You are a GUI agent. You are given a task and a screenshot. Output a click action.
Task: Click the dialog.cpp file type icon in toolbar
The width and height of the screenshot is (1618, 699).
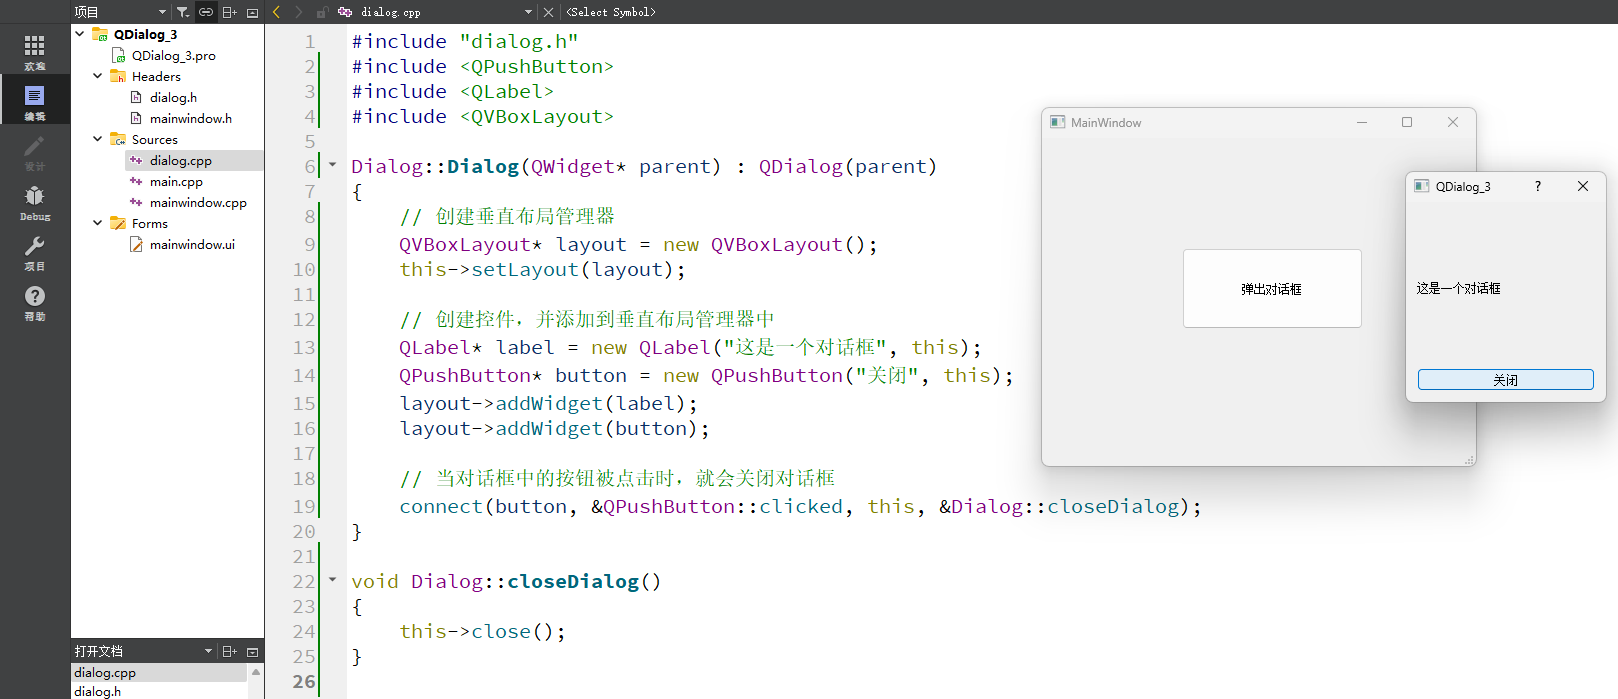(x=345, y=12)
